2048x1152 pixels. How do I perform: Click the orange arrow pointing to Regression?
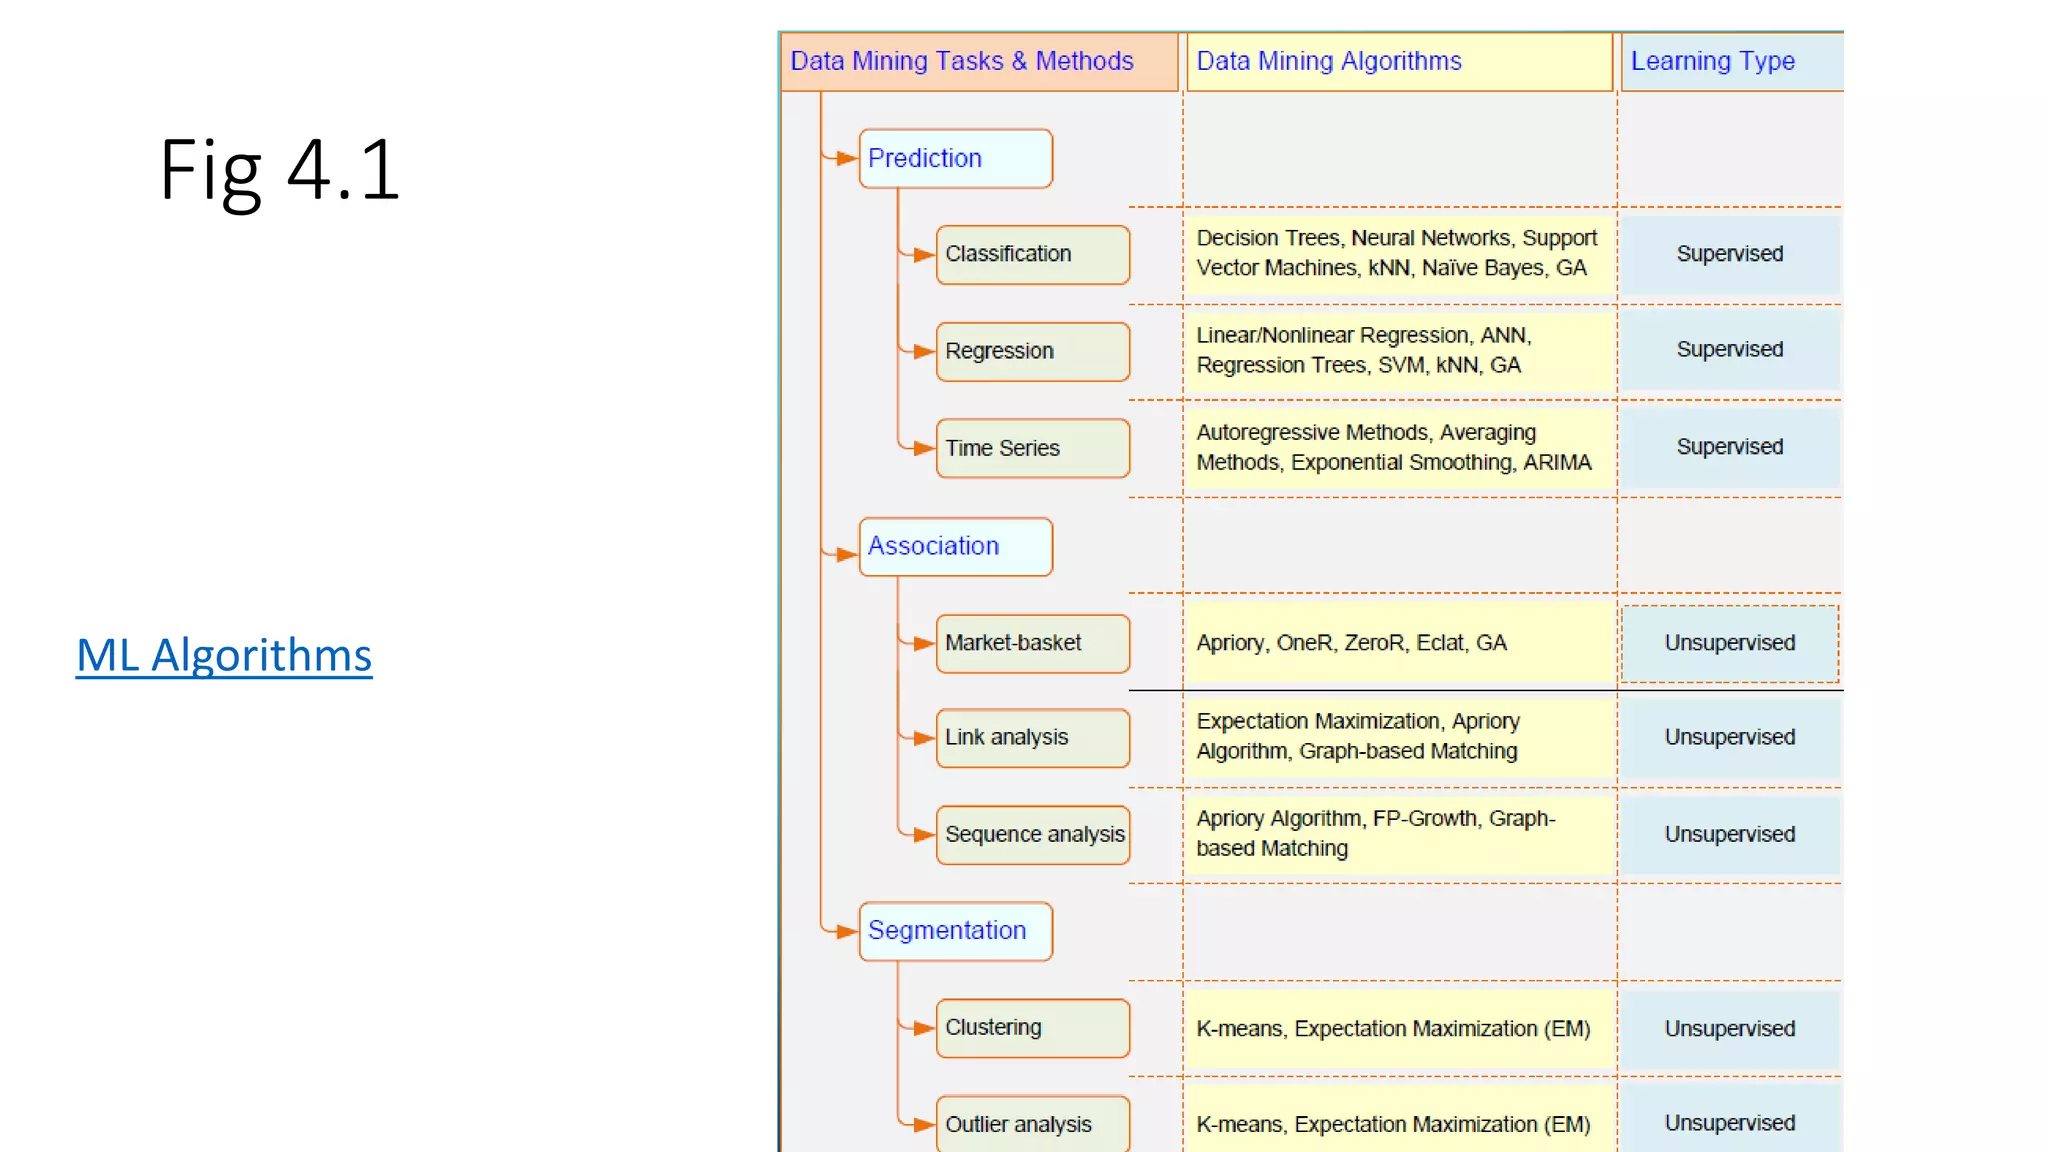tap(923, 352)
